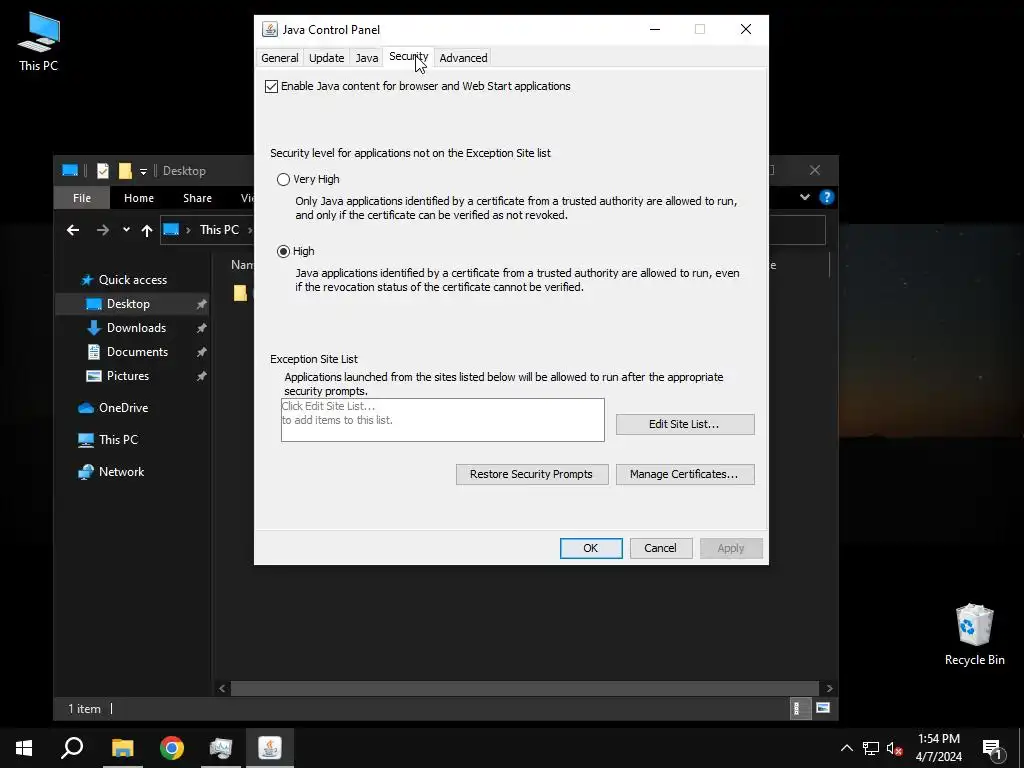The image size is (1024, 768).
Task: Switch to the Update tab
Action: tap(327, 57)
